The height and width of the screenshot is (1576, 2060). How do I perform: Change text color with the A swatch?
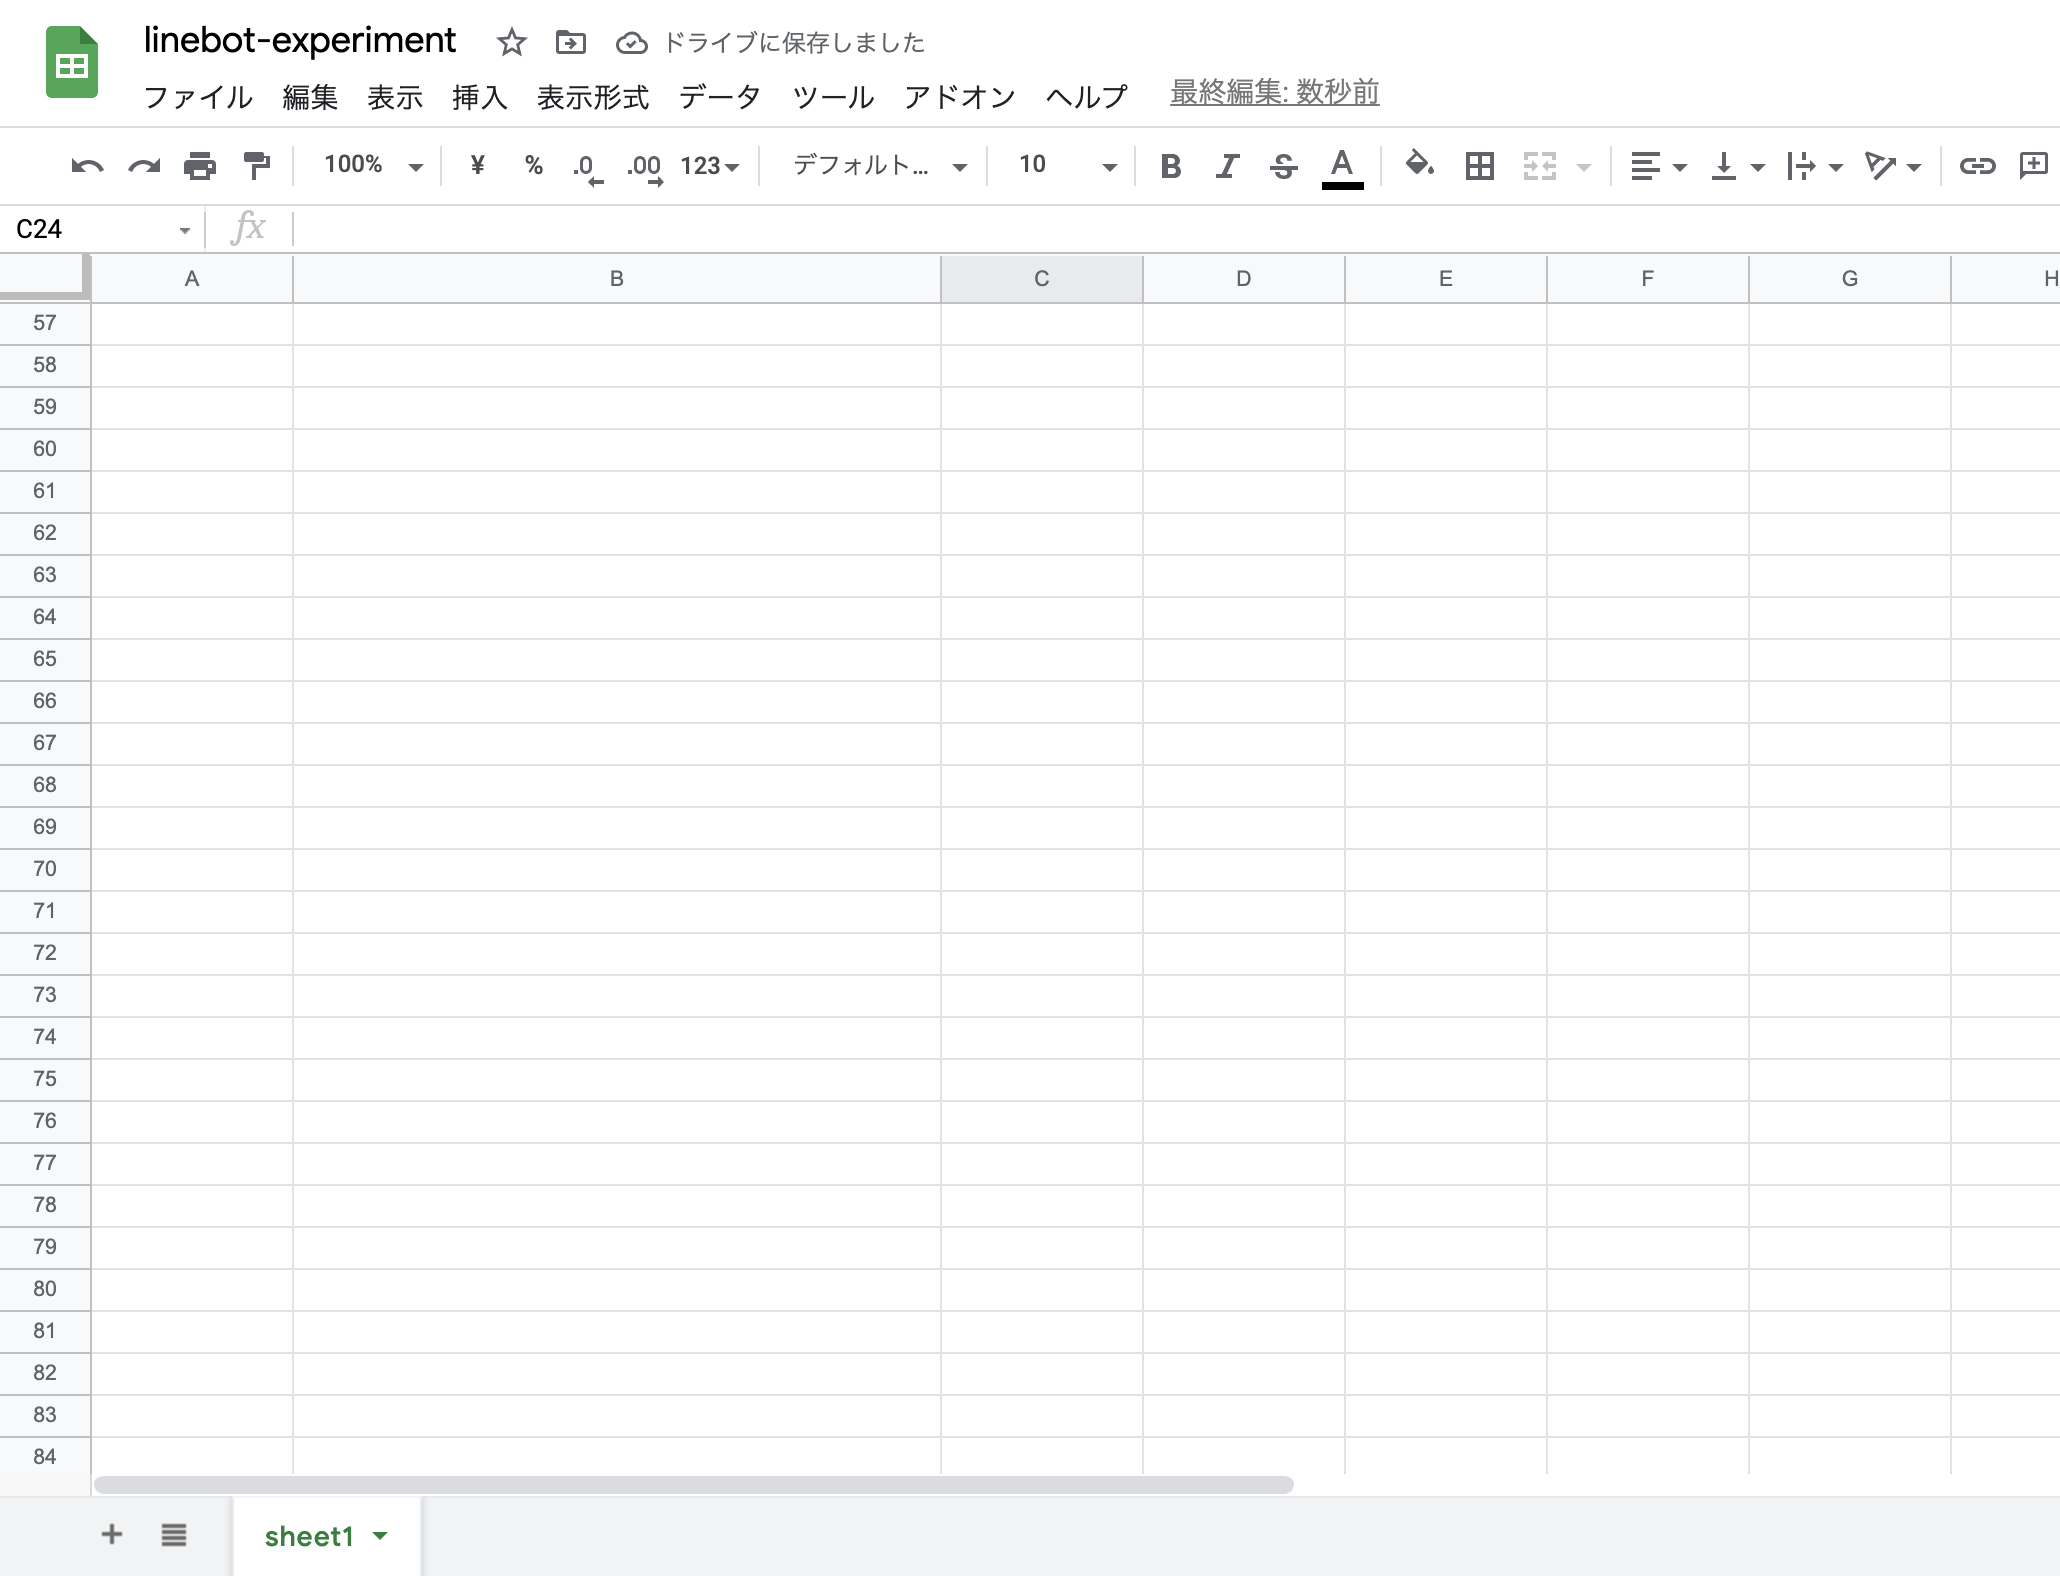1342,166
